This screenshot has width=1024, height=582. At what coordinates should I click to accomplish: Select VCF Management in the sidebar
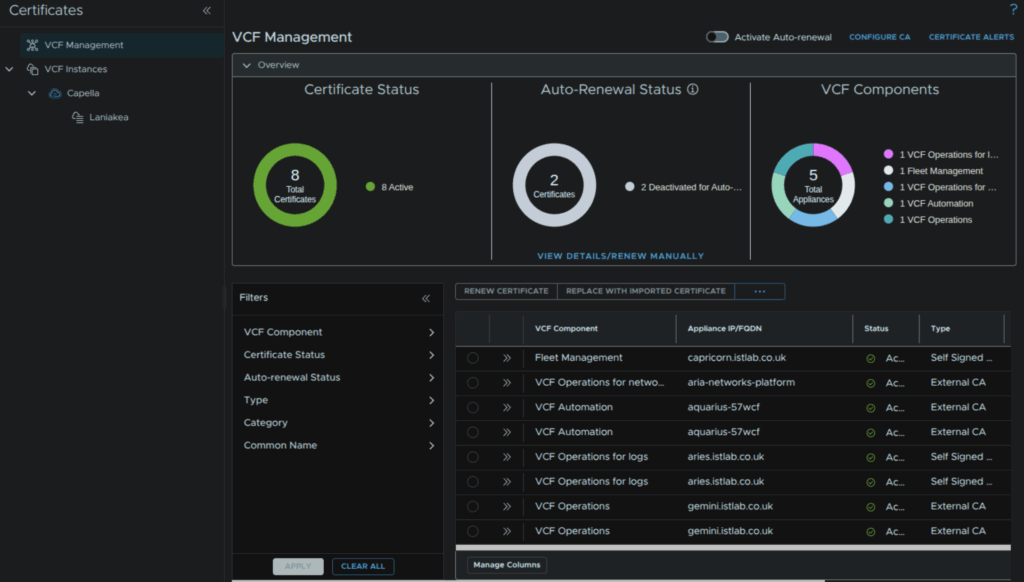tap(84, 45)
